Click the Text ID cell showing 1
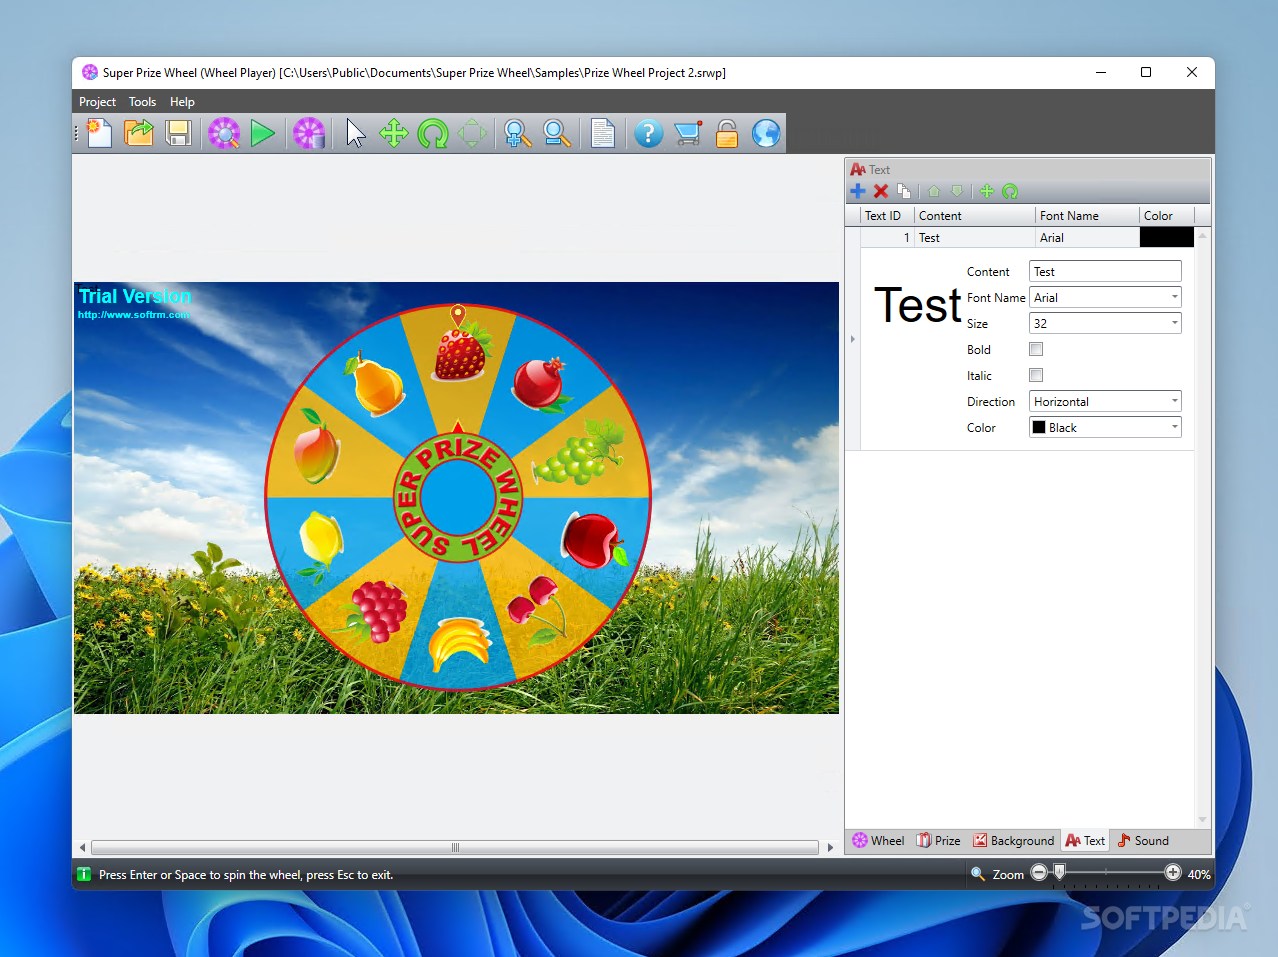 click(887, 238)
